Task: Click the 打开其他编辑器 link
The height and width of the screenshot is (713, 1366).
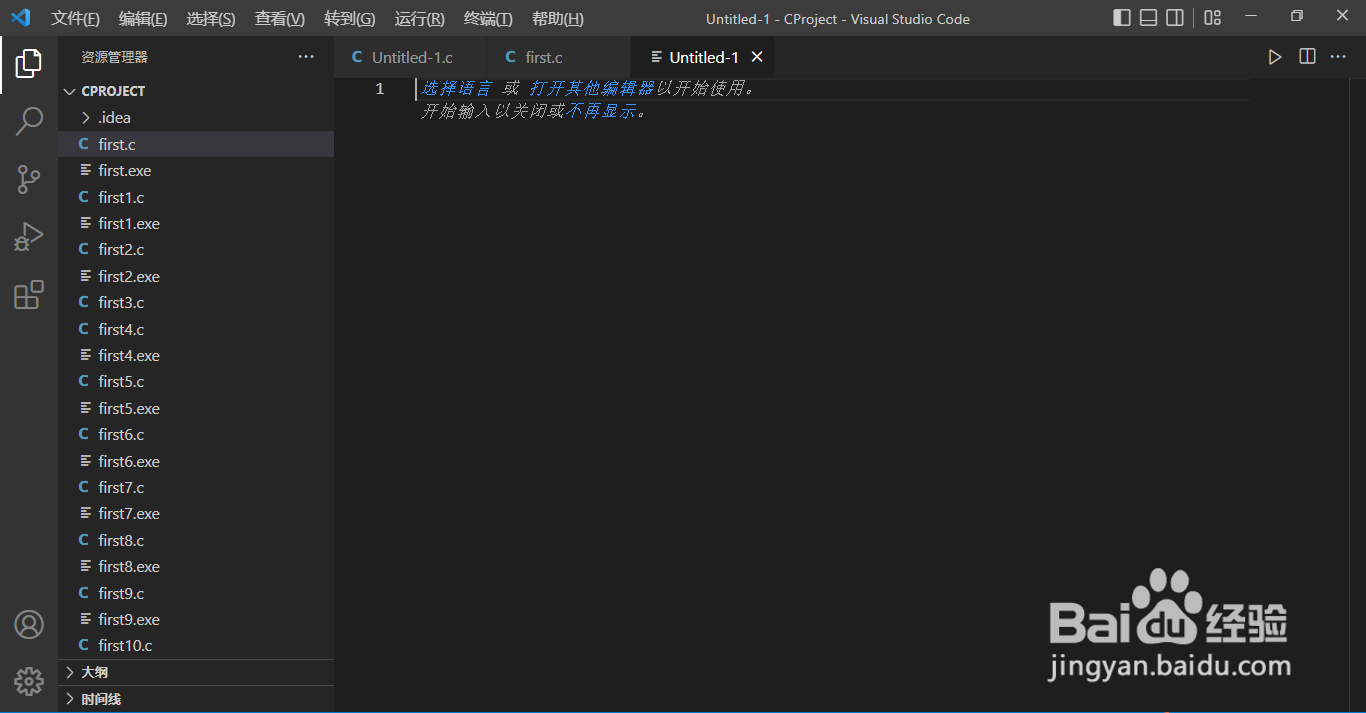Action: 591,88
